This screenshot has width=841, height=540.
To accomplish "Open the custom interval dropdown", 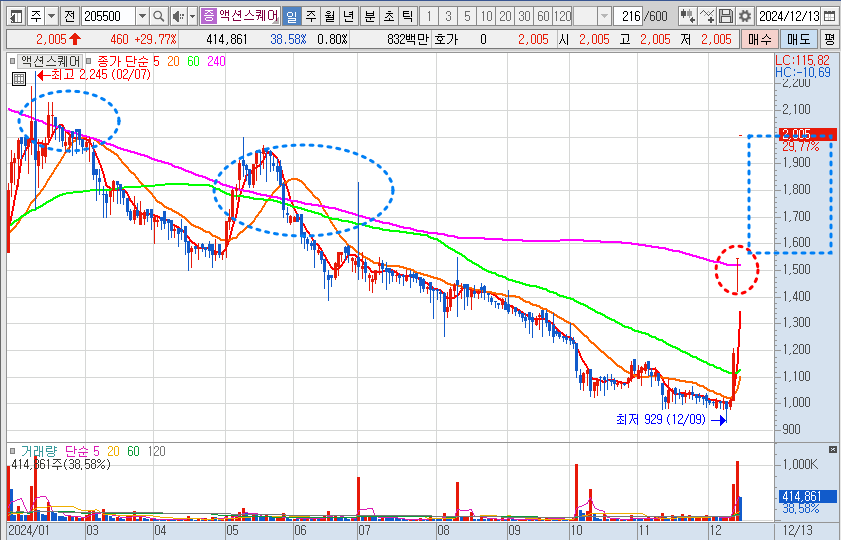I will tap(604, 16).
